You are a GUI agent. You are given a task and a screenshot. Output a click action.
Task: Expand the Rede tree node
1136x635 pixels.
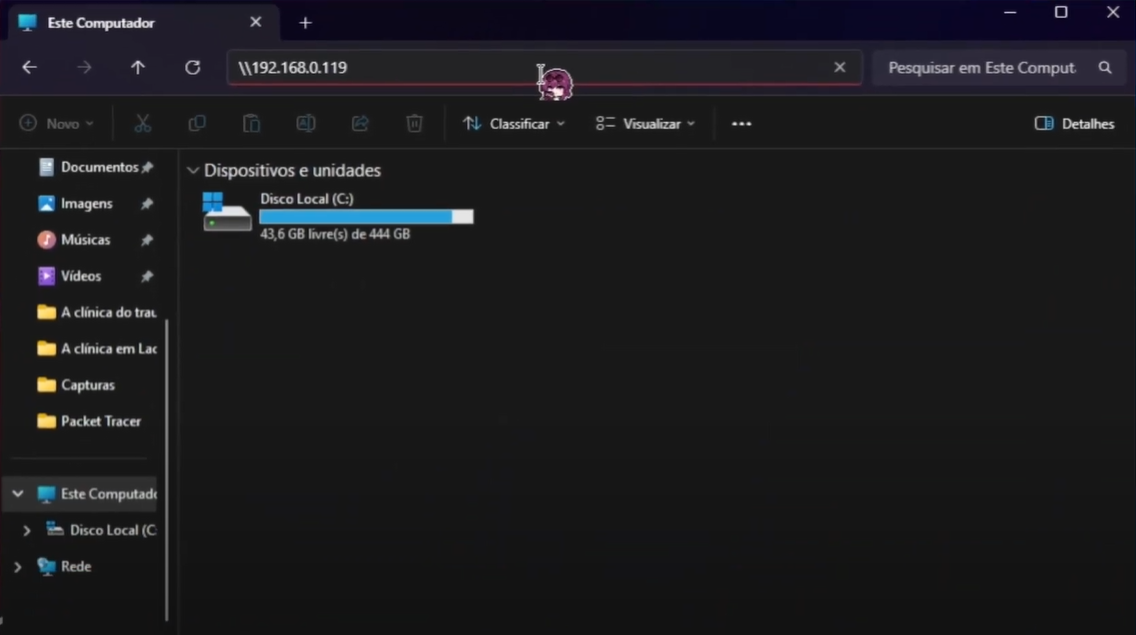tap(18, 567)
